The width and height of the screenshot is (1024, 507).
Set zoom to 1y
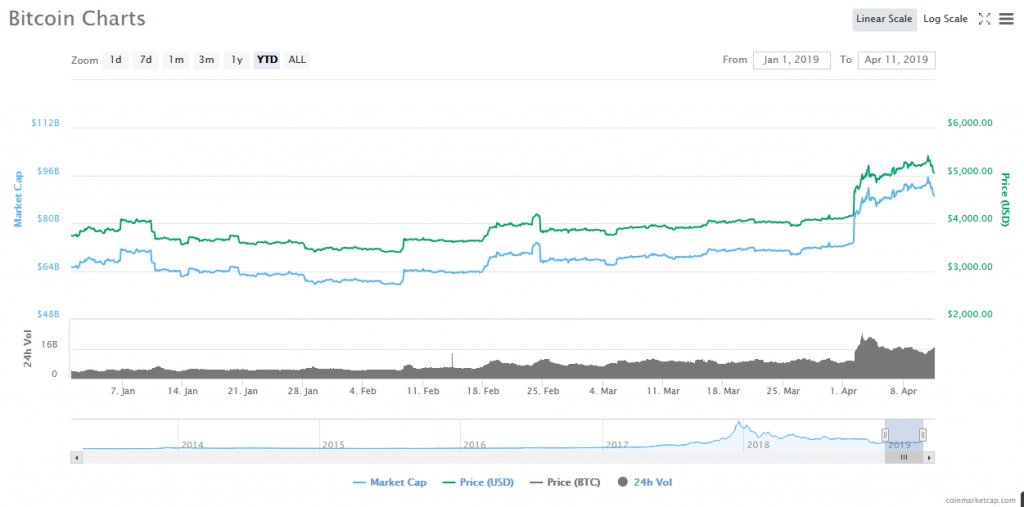tap(236, 60)
